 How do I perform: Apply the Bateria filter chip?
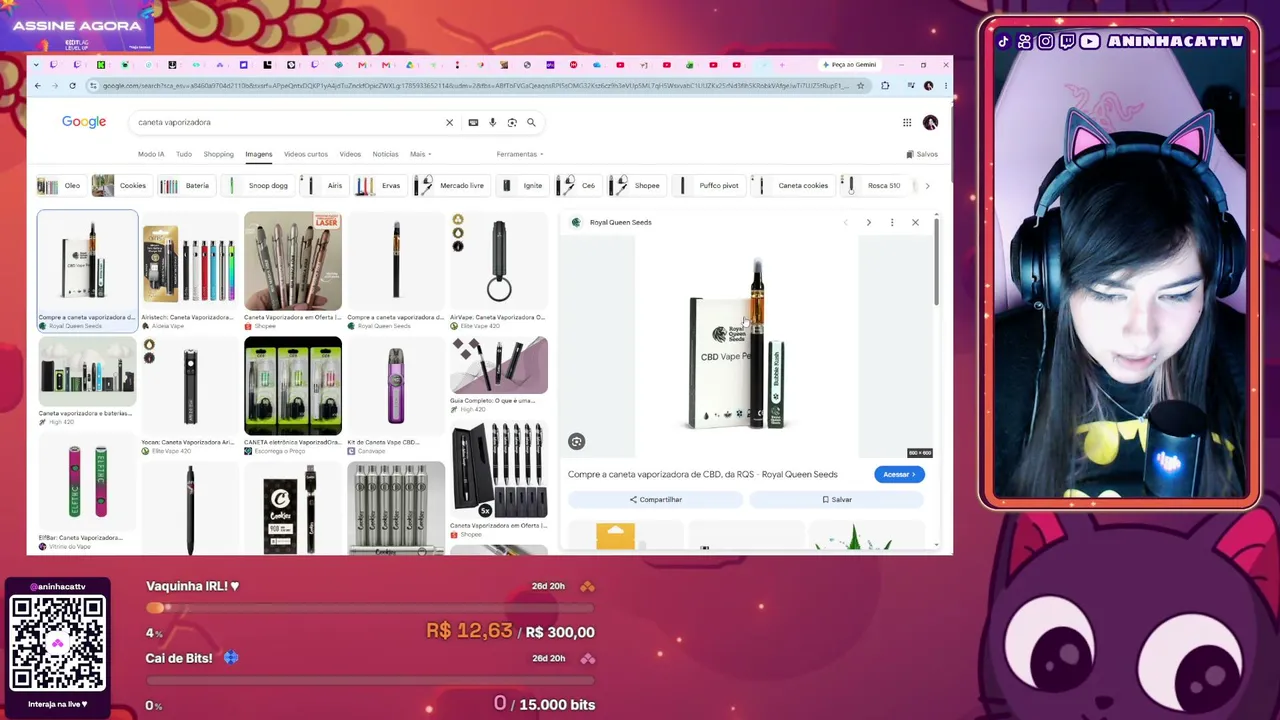(185, 186)
